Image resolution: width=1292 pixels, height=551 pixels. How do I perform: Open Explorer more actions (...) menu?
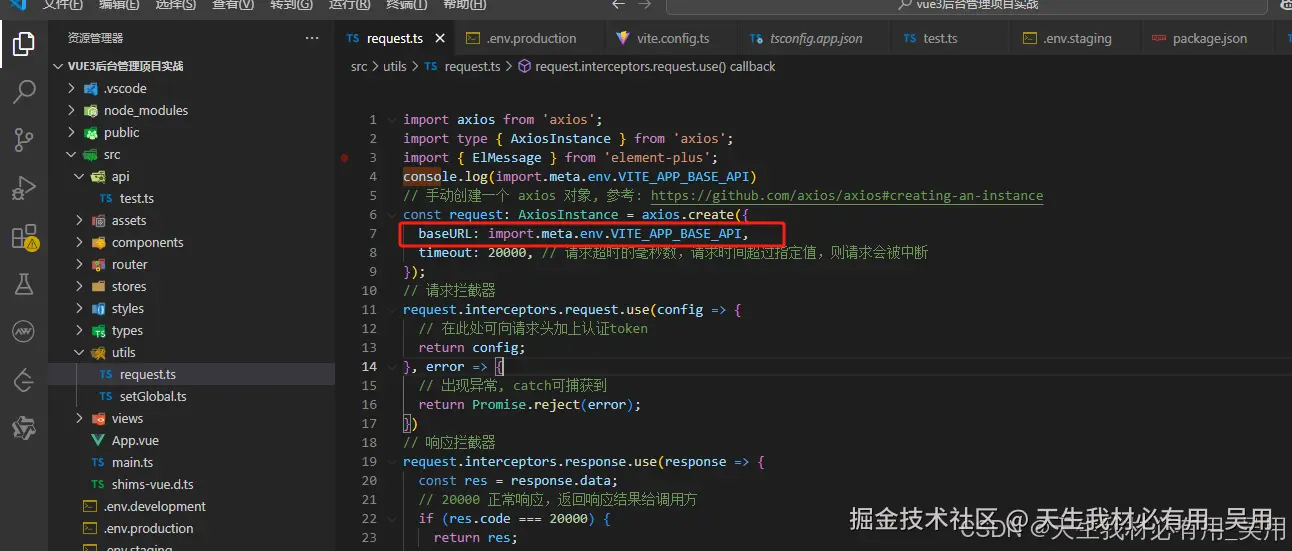click(312, 38)
